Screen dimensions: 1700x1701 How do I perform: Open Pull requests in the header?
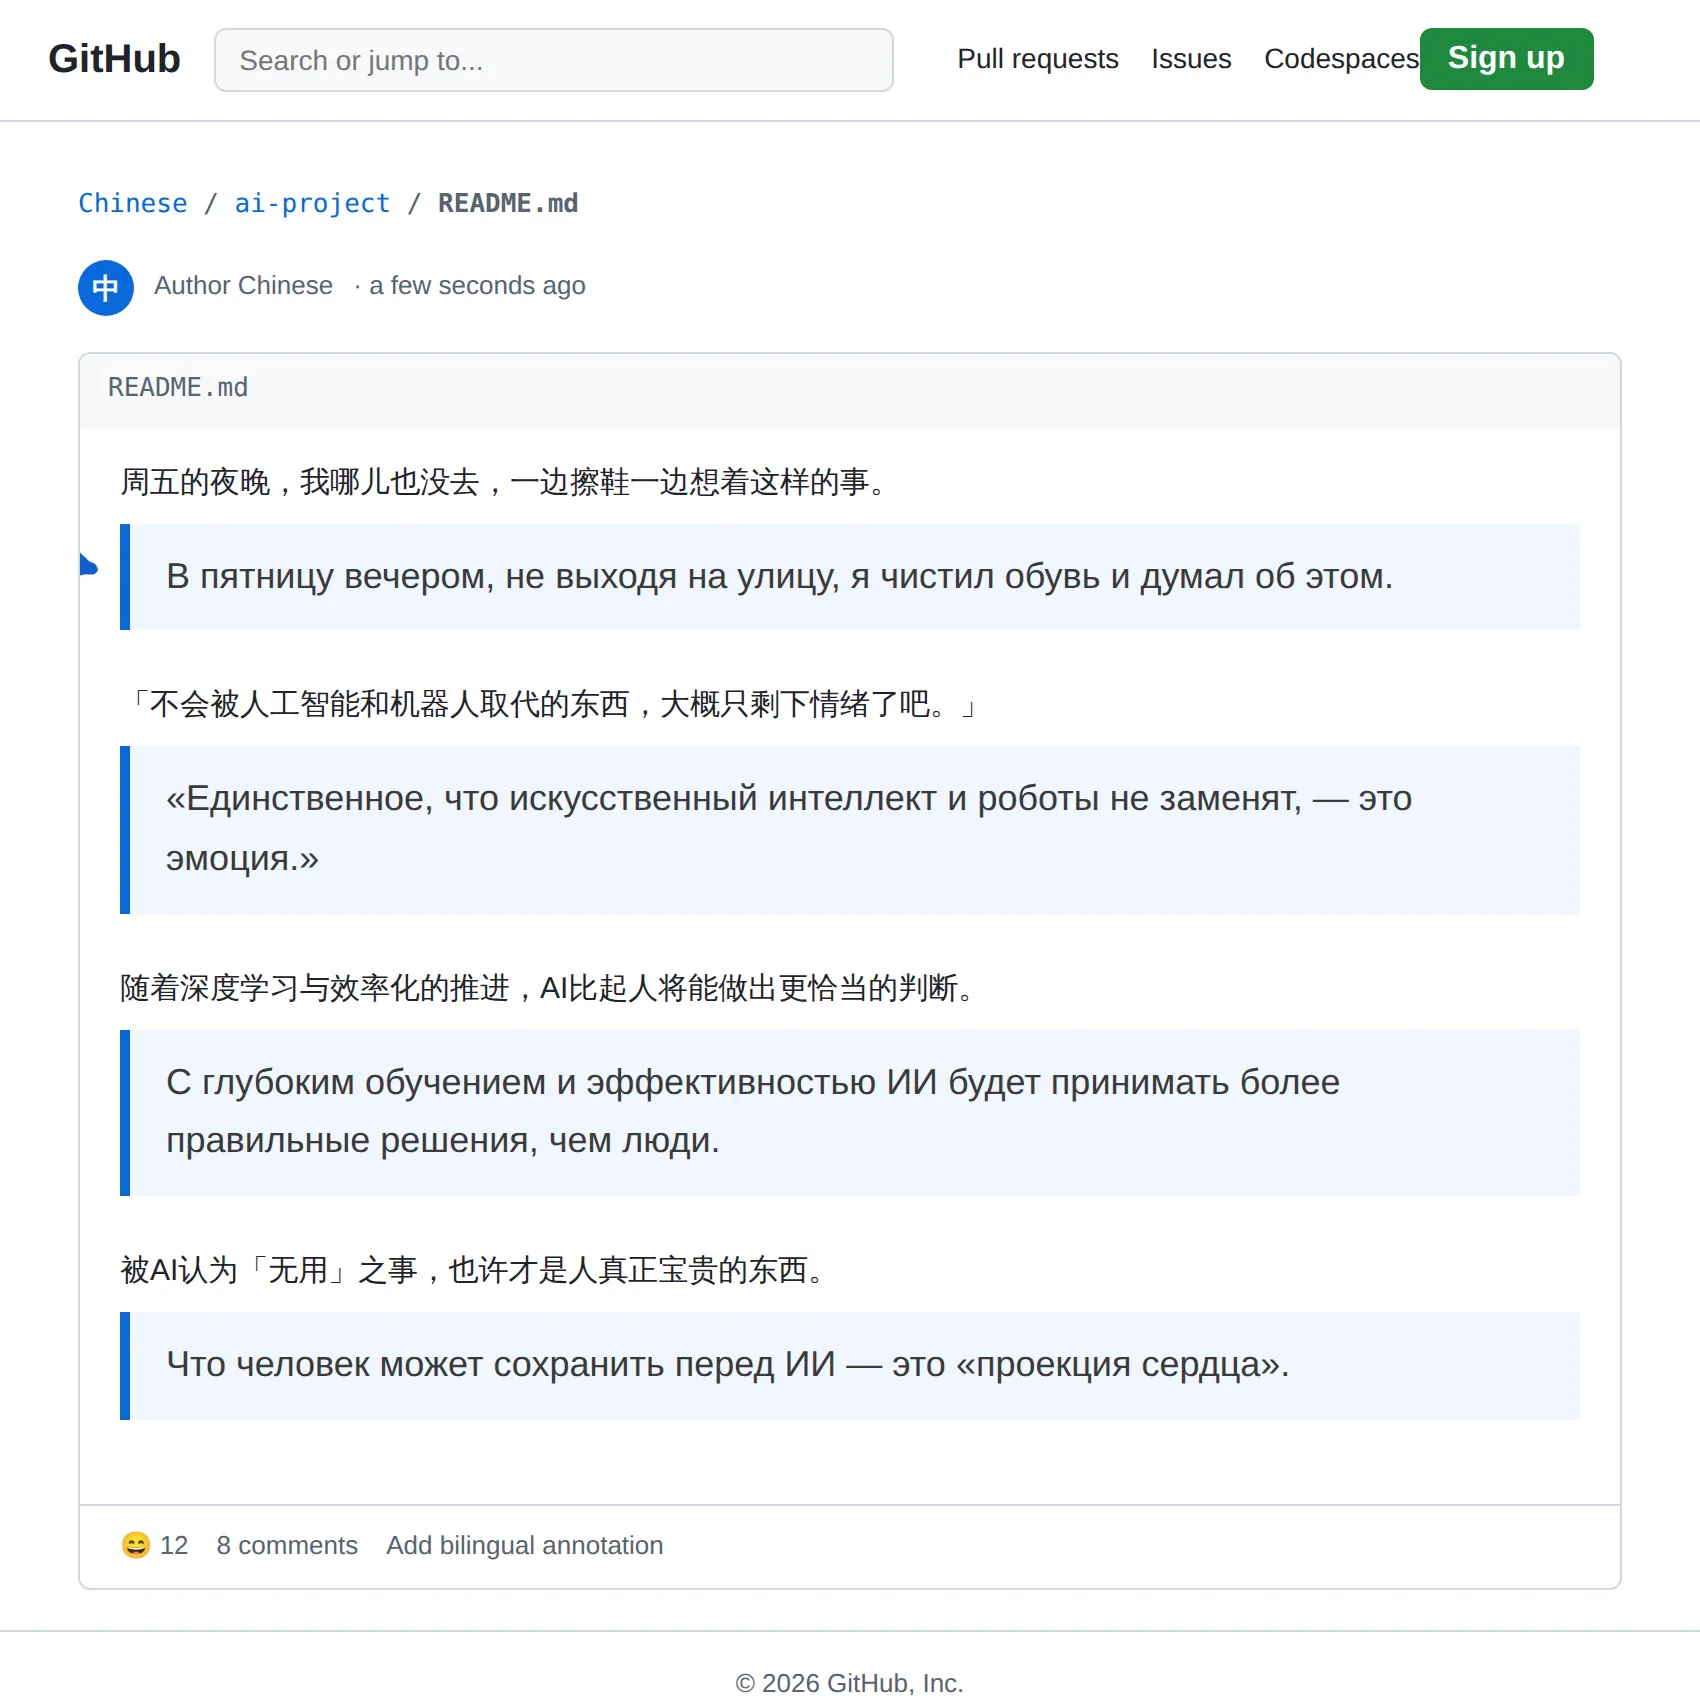point(1037,59)
